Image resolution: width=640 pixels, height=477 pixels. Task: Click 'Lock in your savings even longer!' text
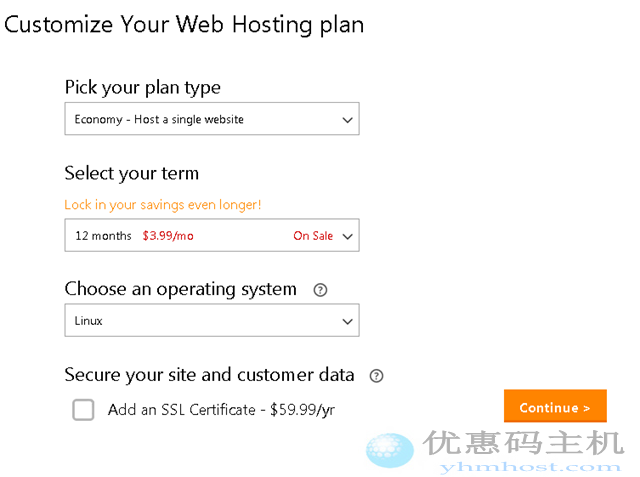163,205
